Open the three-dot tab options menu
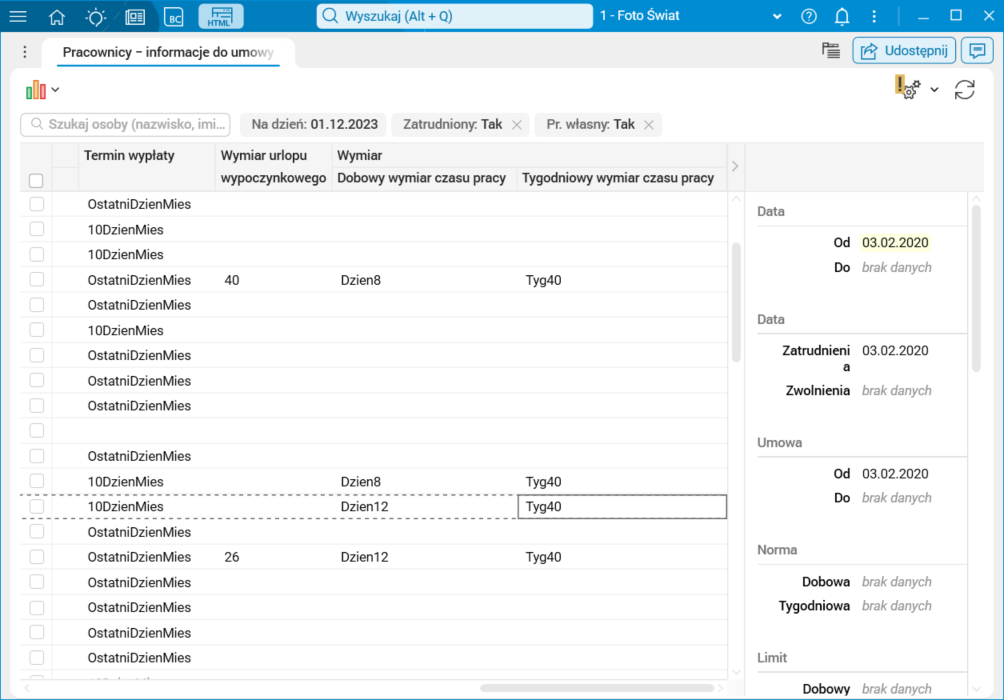Image resolution: width=1004 pixels, height=700 pixels. point(25,52)
